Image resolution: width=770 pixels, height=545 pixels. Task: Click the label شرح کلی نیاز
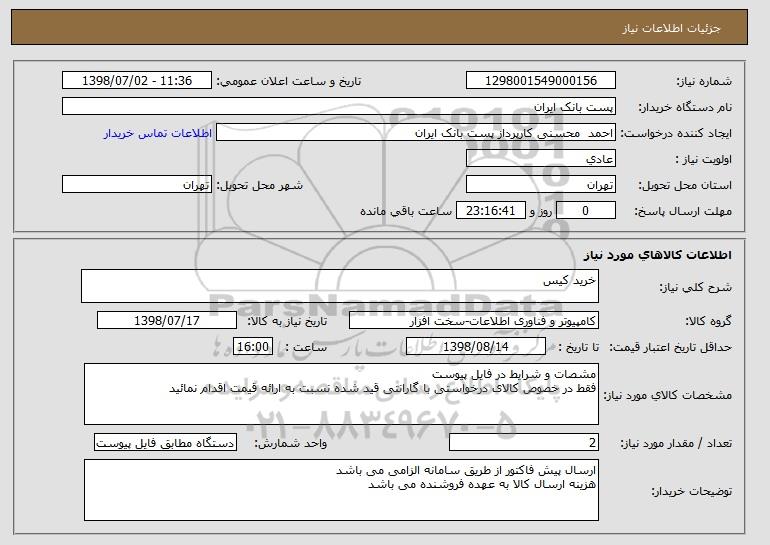[695, 287]
